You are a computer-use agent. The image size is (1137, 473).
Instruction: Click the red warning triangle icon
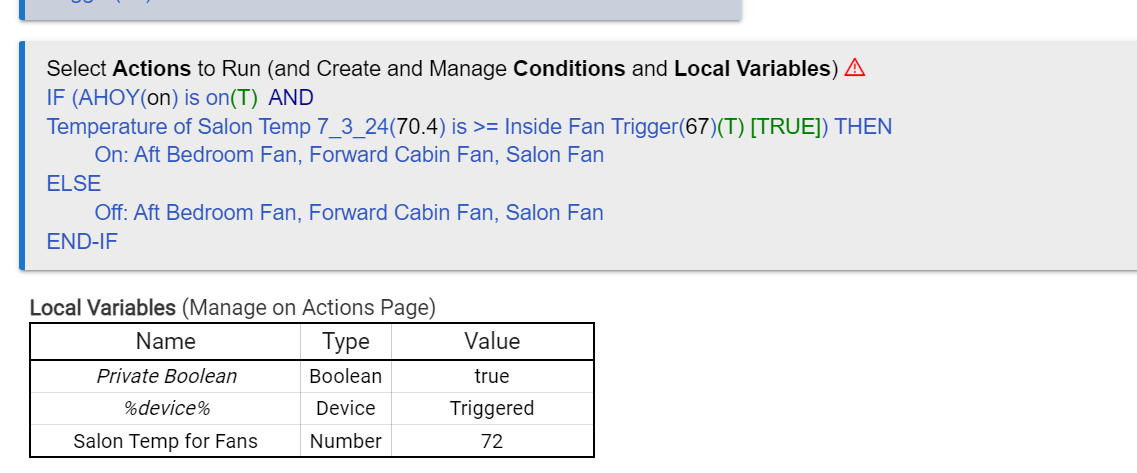855,68
